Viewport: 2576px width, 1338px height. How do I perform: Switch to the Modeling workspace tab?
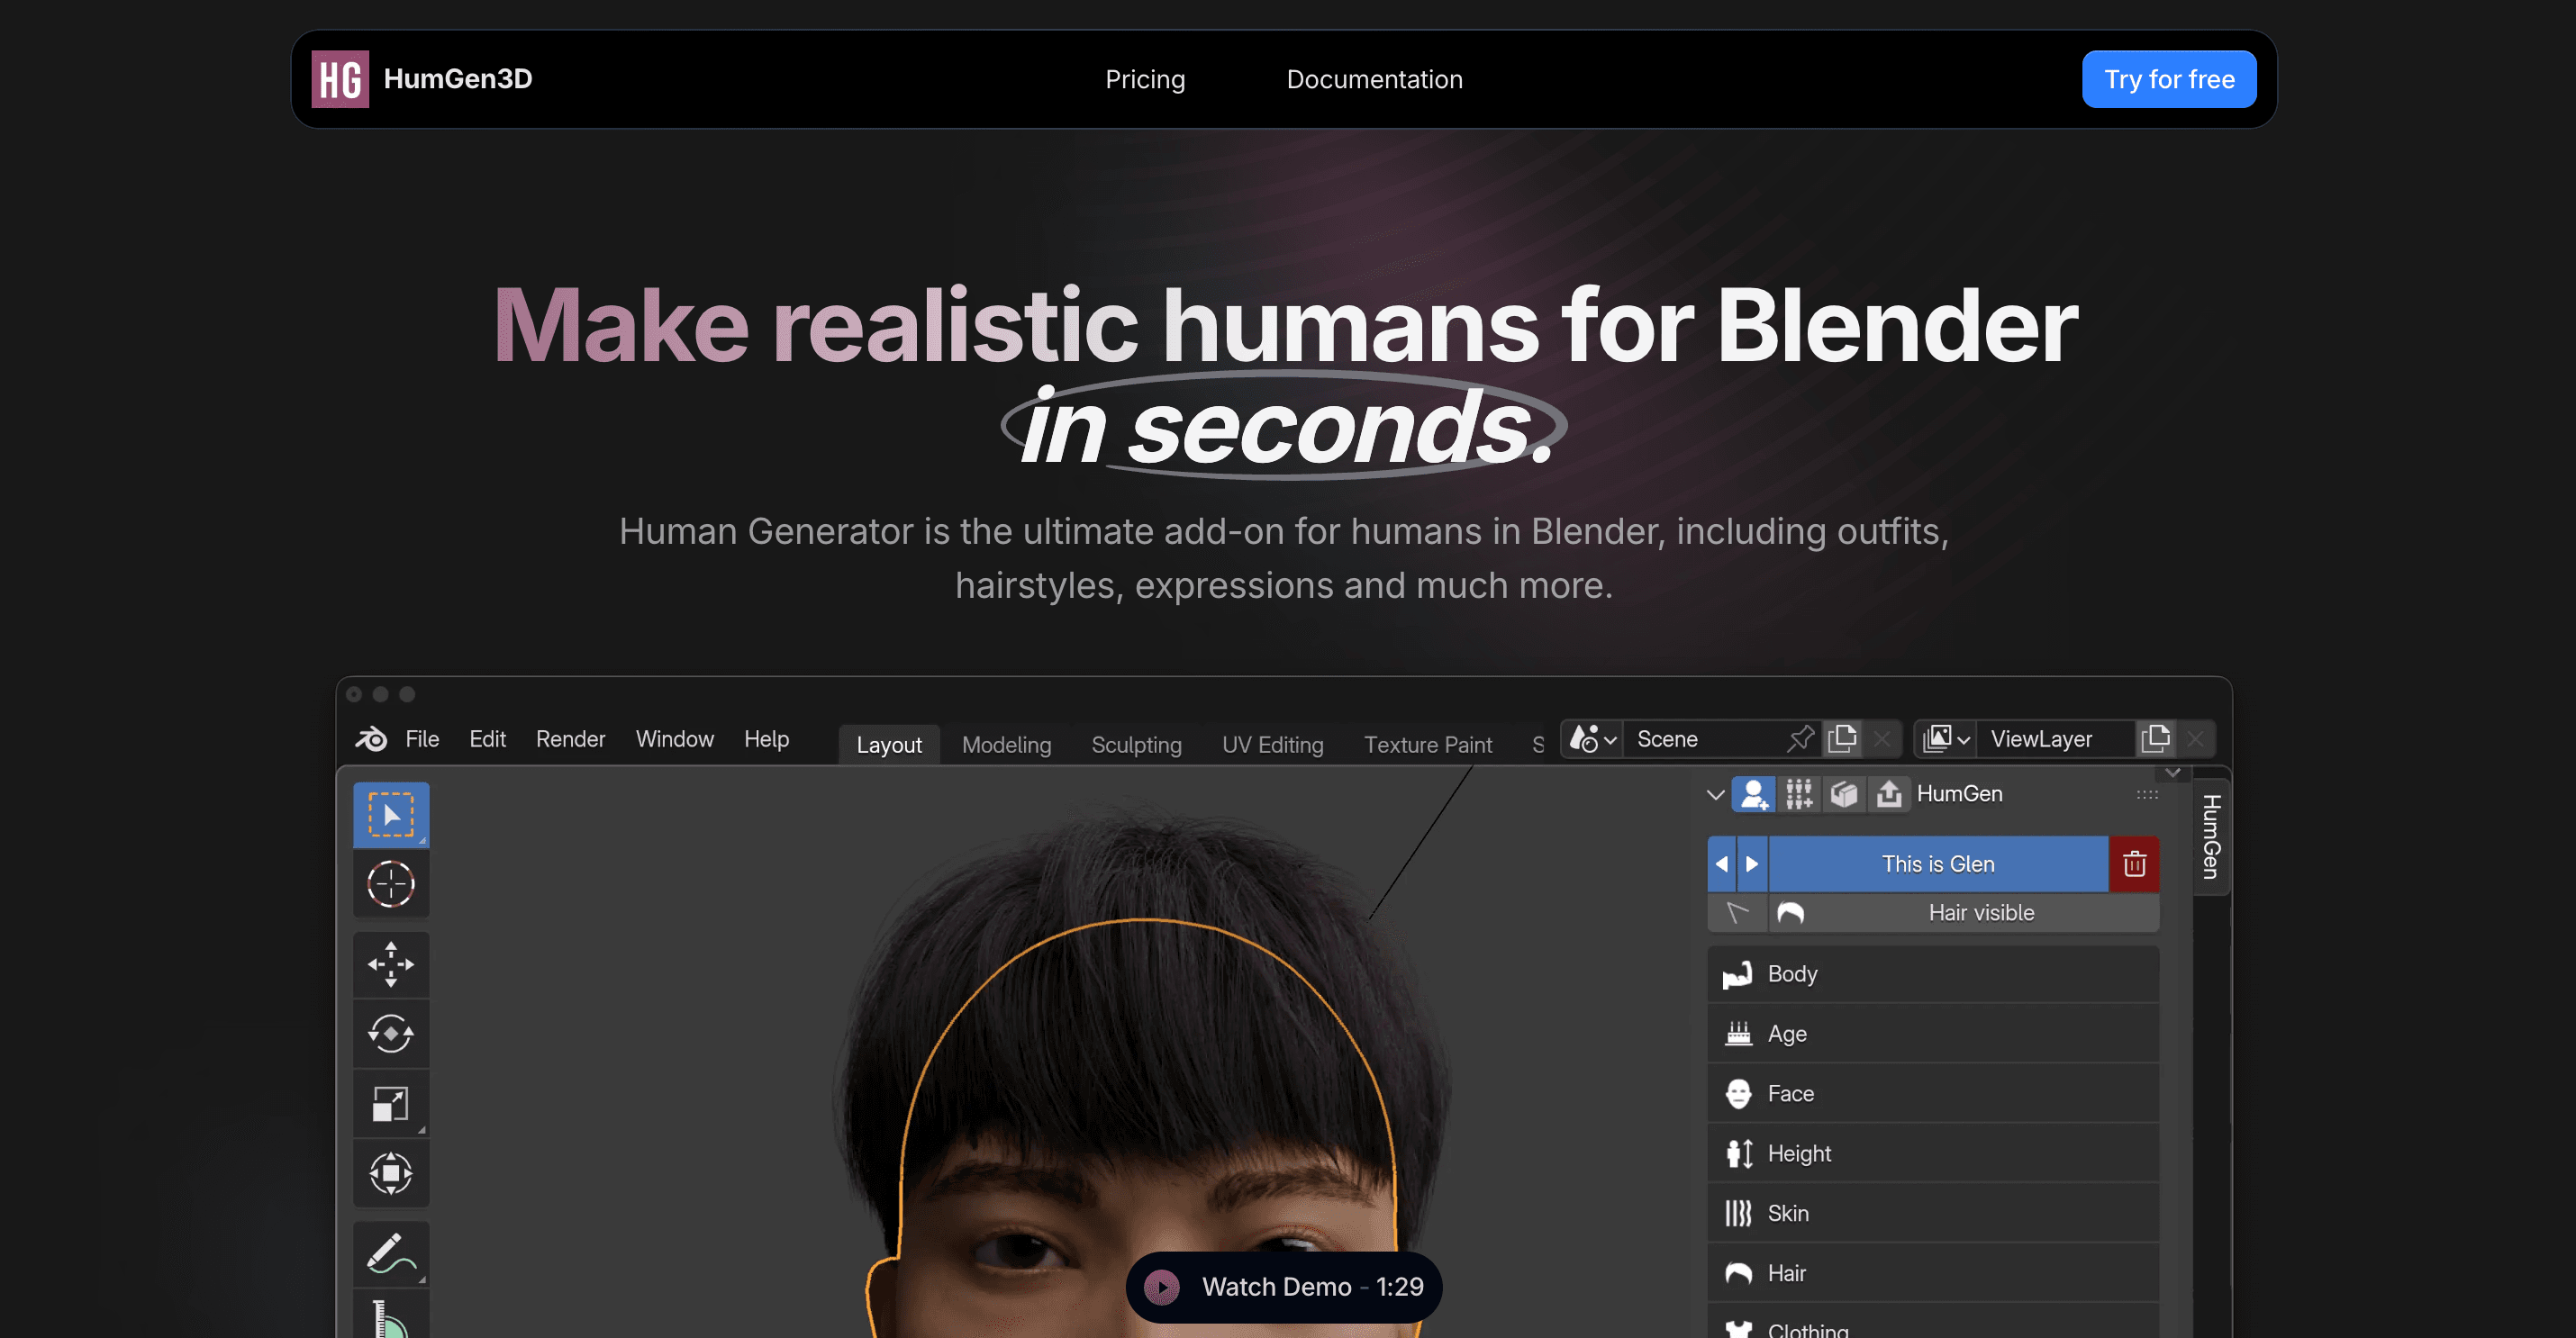[1006, 745]
